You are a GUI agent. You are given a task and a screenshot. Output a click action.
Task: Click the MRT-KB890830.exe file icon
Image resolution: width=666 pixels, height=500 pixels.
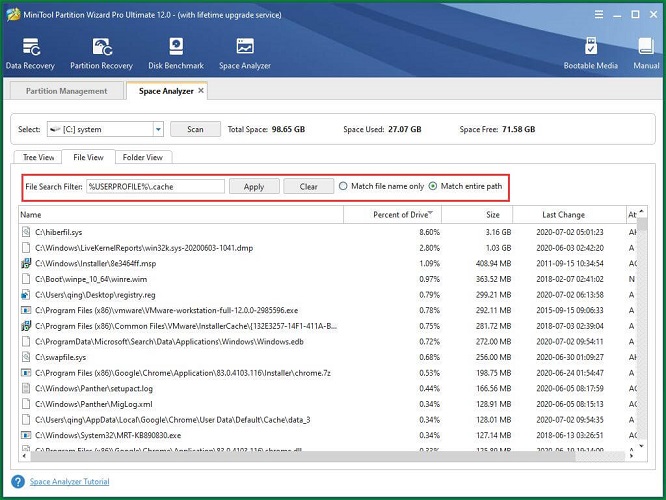click(26, 435)
